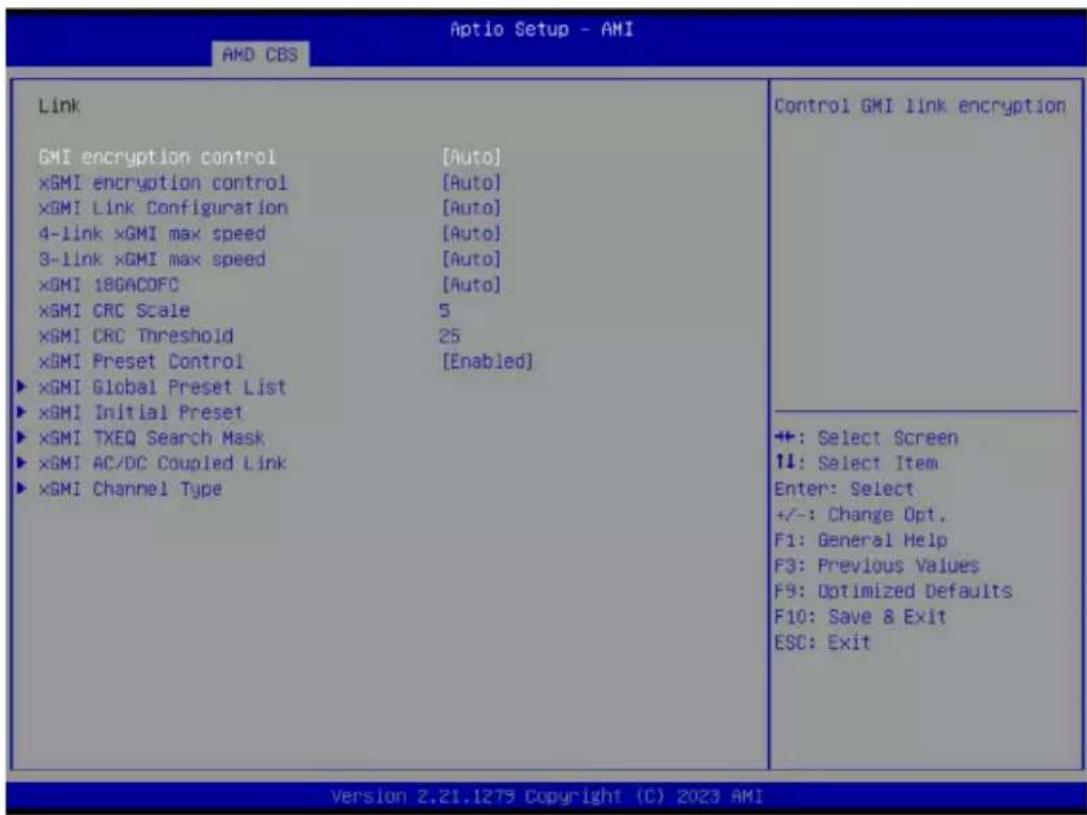Click the arrow beside xGMI Initial Preset
The image size is (1087, 815).
(x=22, y=412)
